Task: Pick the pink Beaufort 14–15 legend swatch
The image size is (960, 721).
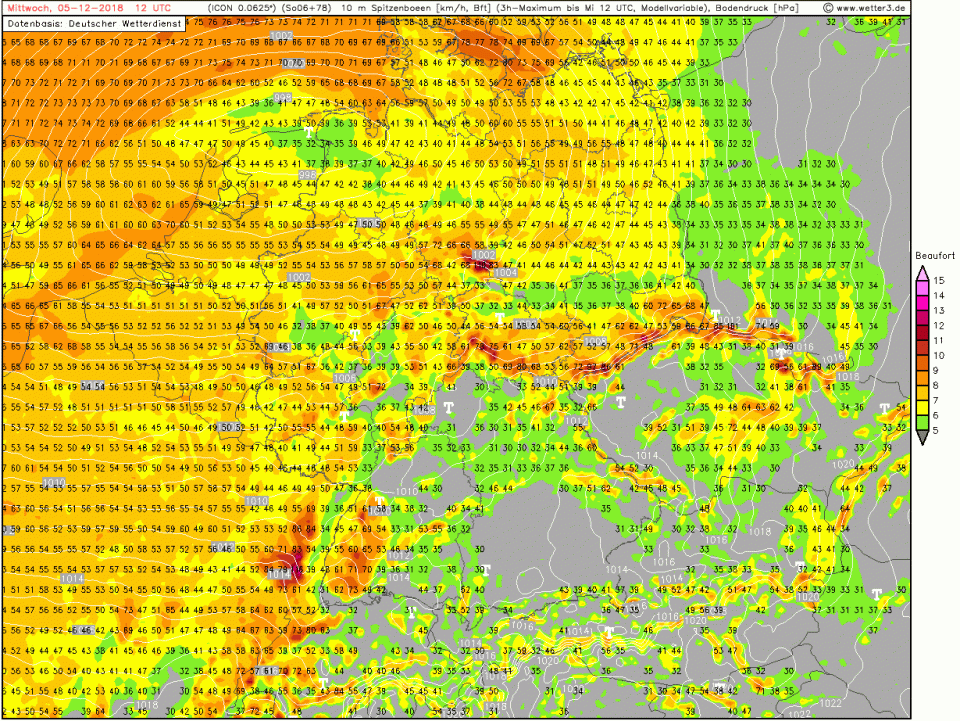Action: point(922,288)
